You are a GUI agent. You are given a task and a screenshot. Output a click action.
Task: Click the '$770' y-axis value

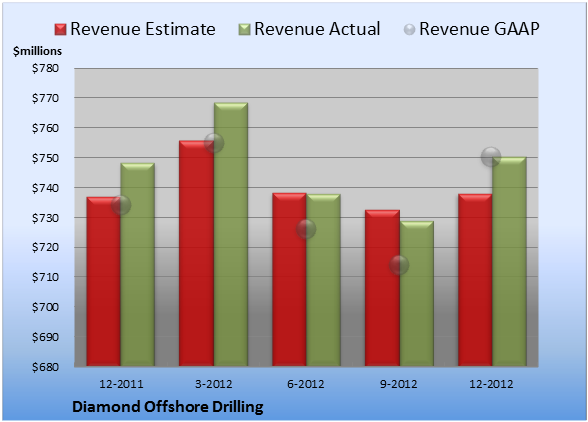pyautogui.click(x=45, y=98)
